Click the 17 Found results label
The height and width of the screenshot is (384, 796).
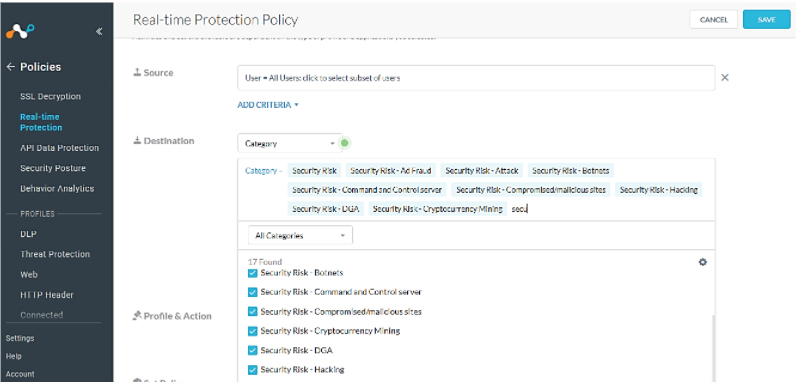pos(264,262)
